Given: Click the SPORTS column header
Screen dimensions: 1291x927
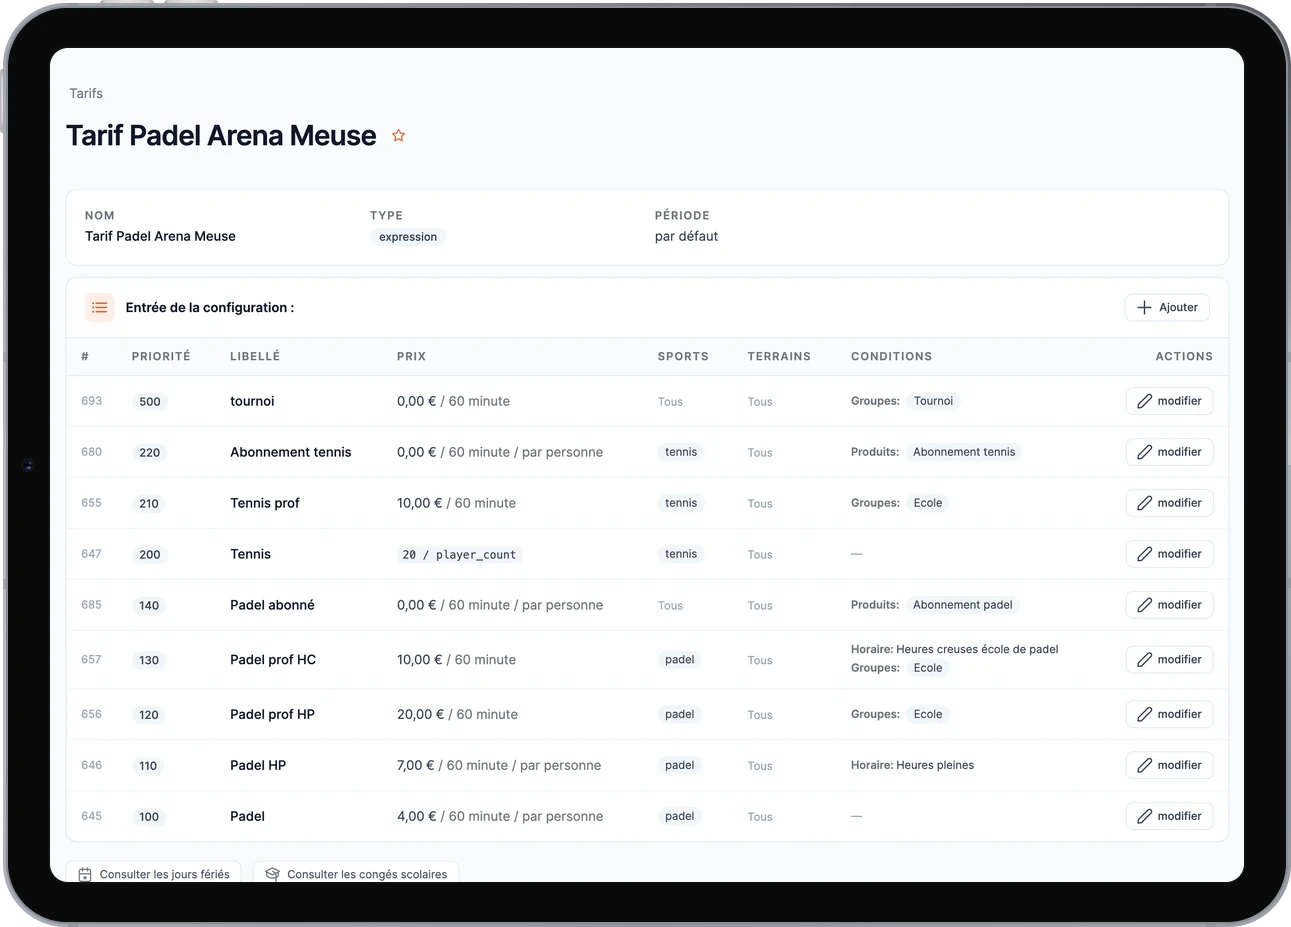Looking at the screenshot, I should [x=683, y=356].
